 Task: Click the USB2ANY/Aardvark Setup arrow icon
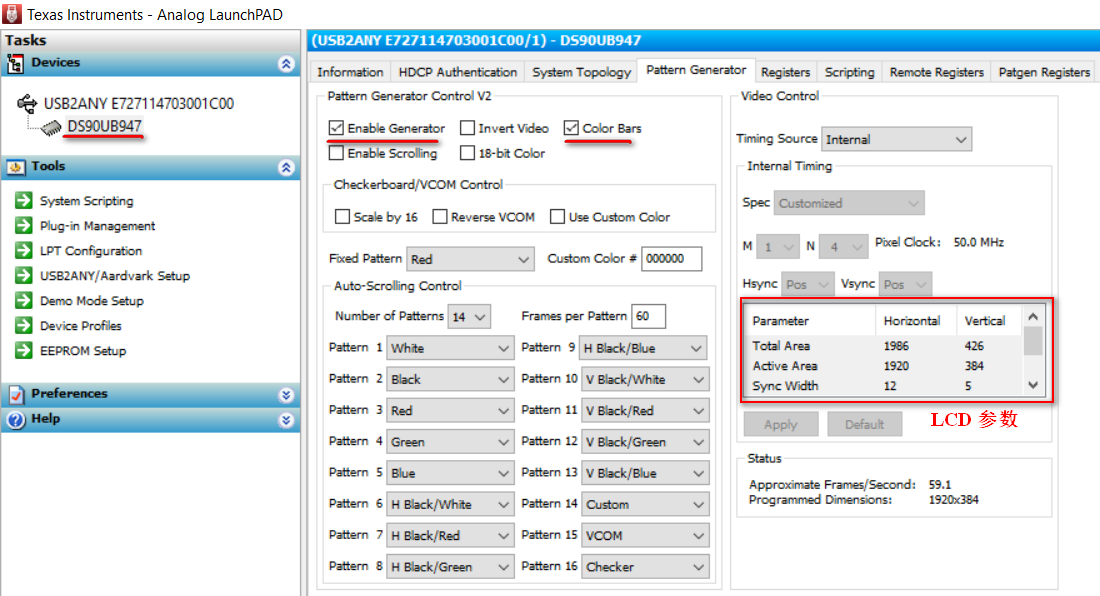click(24, 276)
